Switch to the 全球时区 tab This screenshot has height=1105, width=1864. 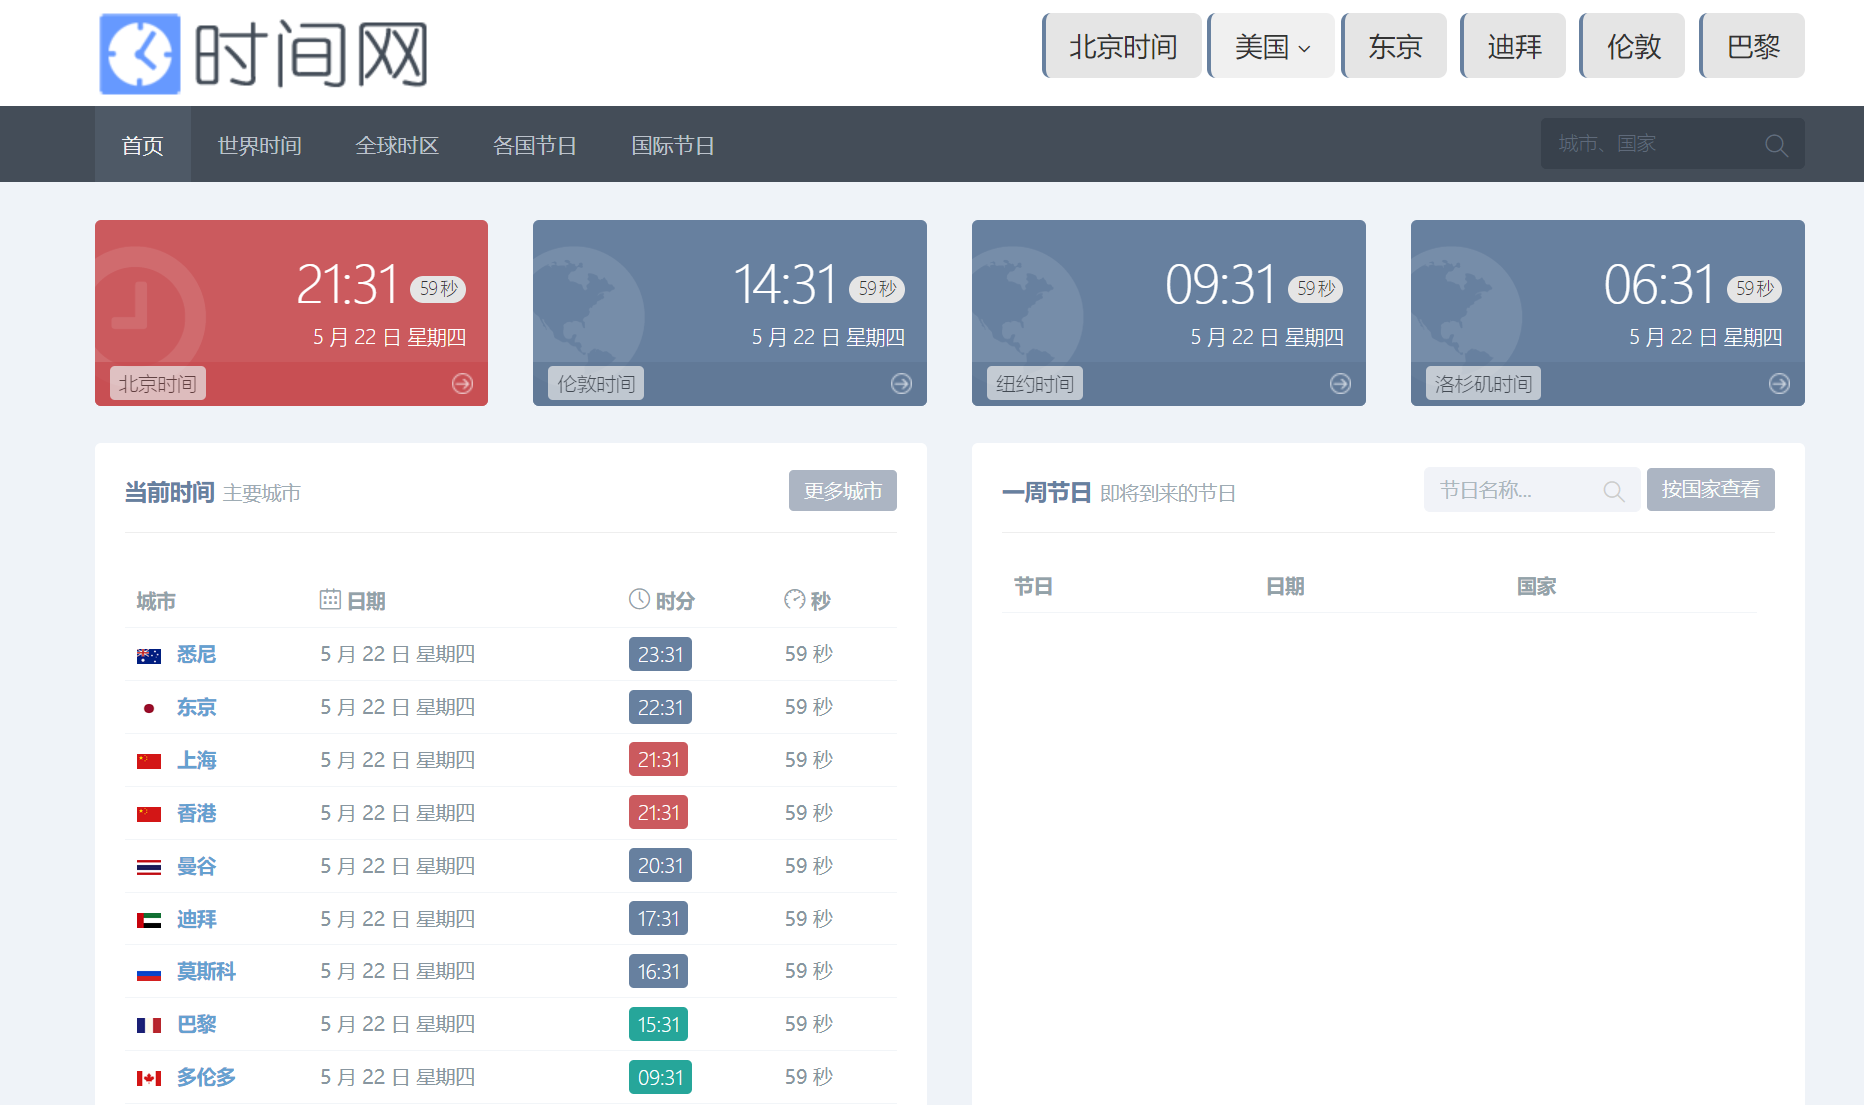397,146
